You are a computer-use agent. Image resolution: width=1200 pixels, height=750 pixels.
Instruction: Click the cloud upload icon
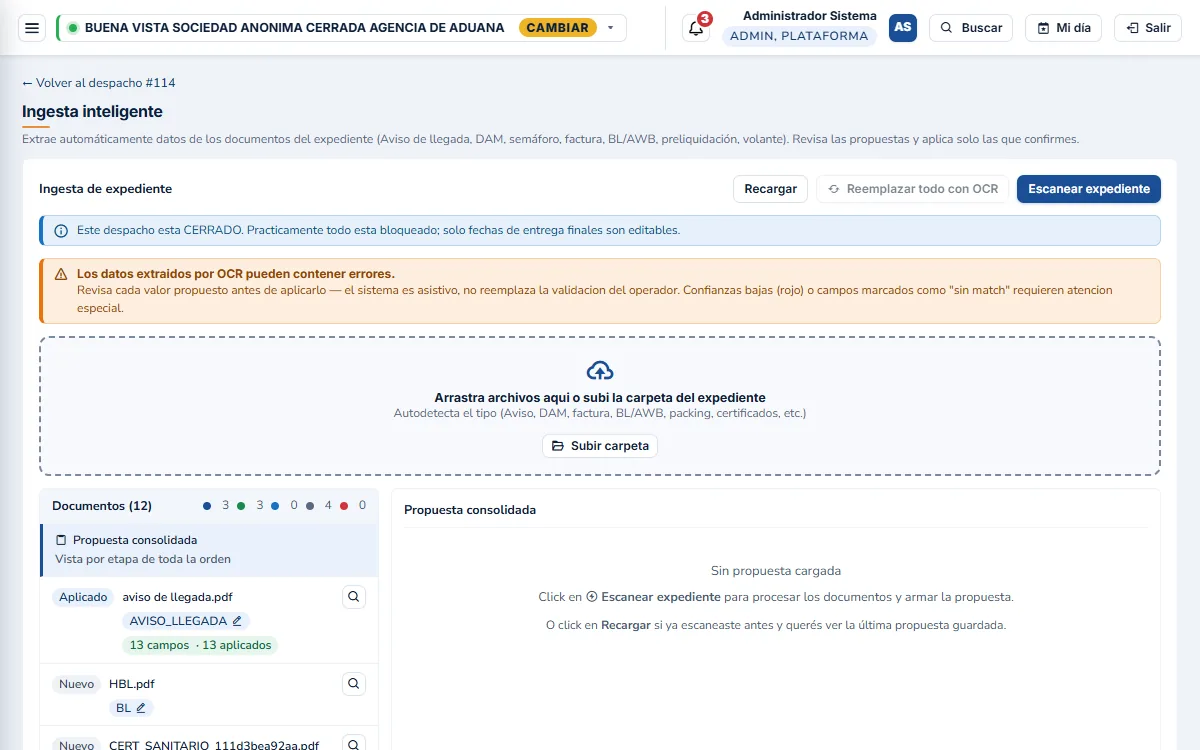click(x=600, y=371)
